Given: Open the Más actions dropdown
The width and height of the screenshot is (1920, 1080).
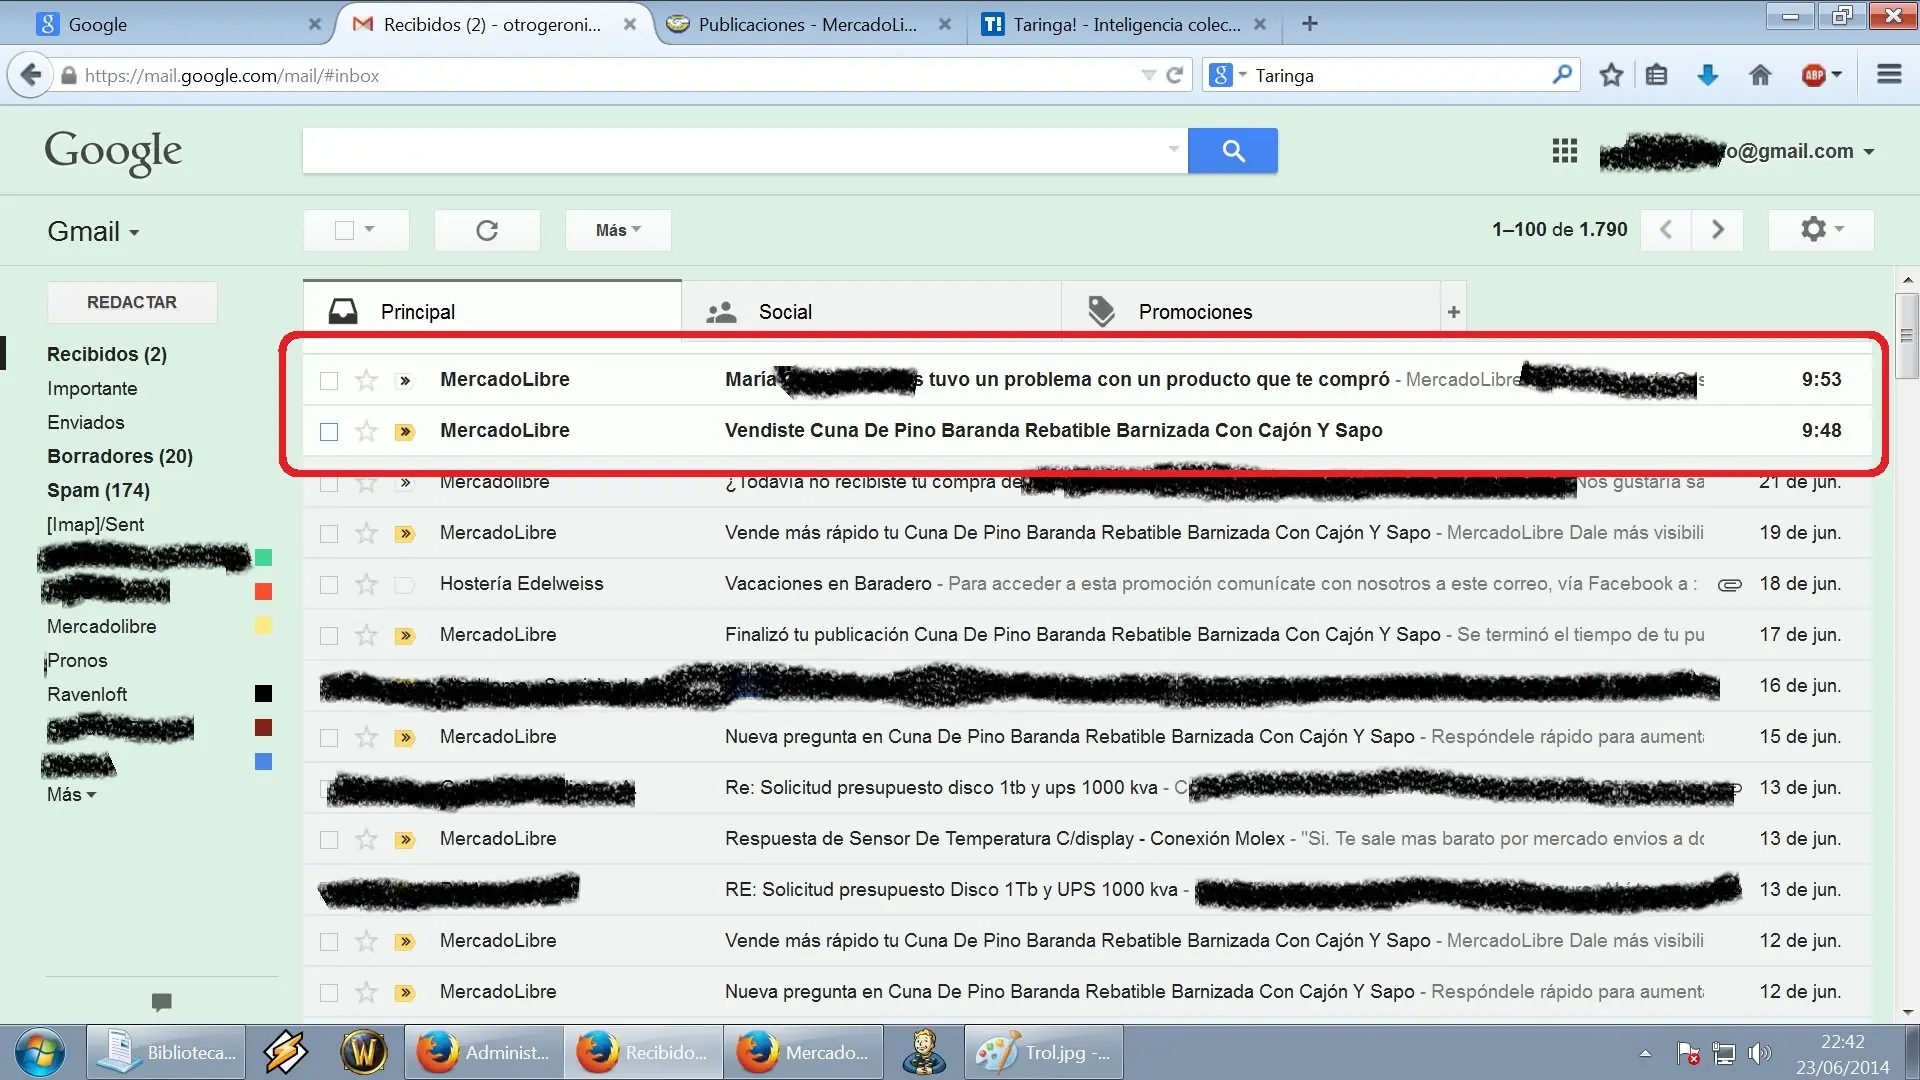Looking at the screenshot, I should pyautogui.click(x=617, y=231).
